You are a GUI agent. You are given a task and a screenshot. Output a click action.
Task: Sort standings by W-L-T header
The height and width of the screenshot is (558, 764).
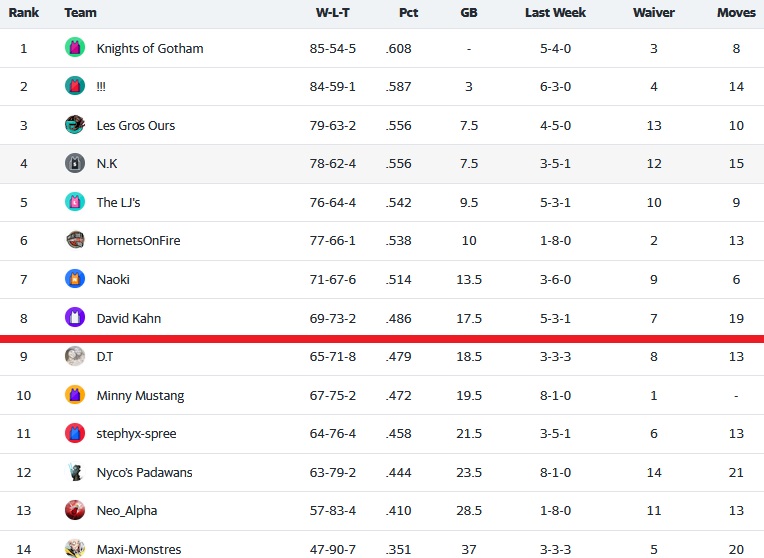(332, 13)
